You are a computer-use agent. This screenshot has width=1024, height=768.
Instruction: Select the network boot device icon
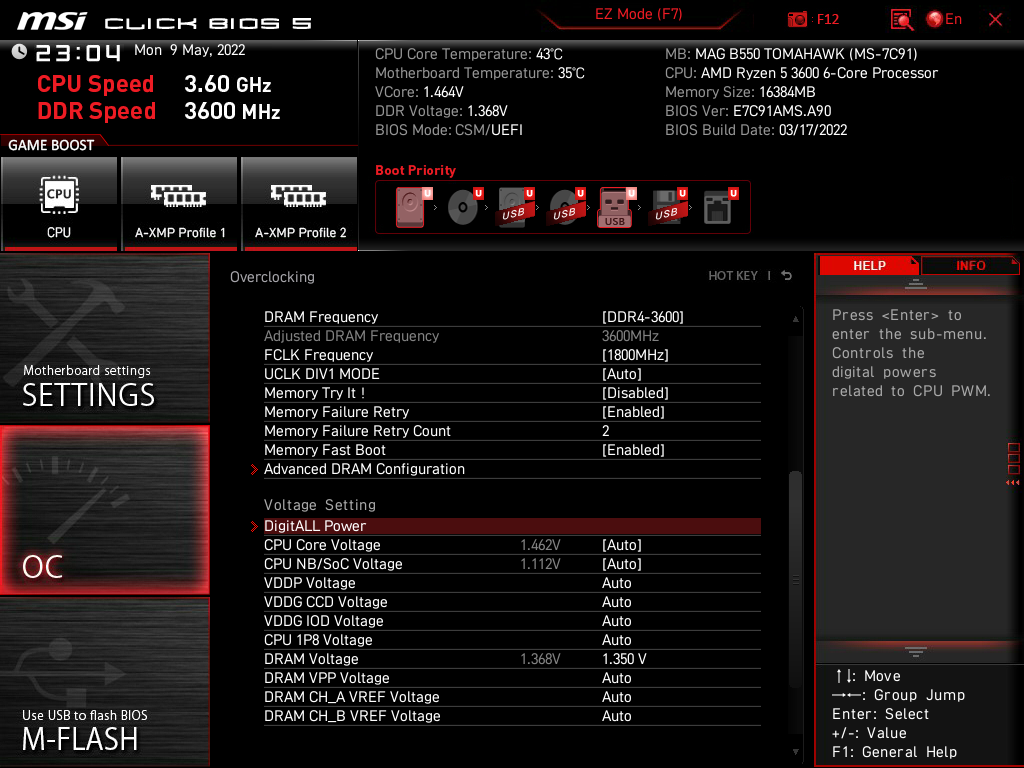(x=720, y=207)
